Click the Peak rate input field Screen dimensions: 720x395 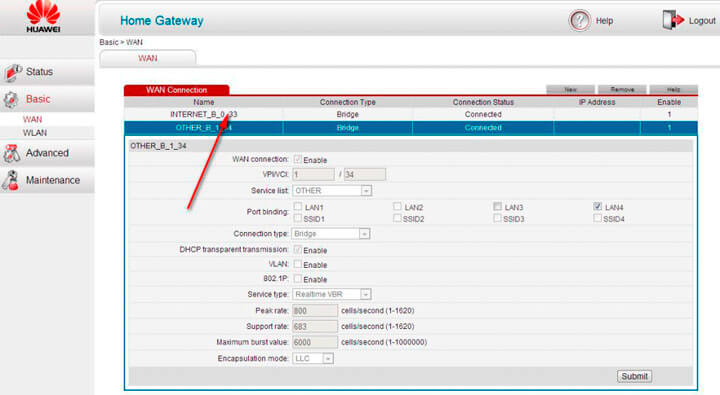click(x=315, y=311)
